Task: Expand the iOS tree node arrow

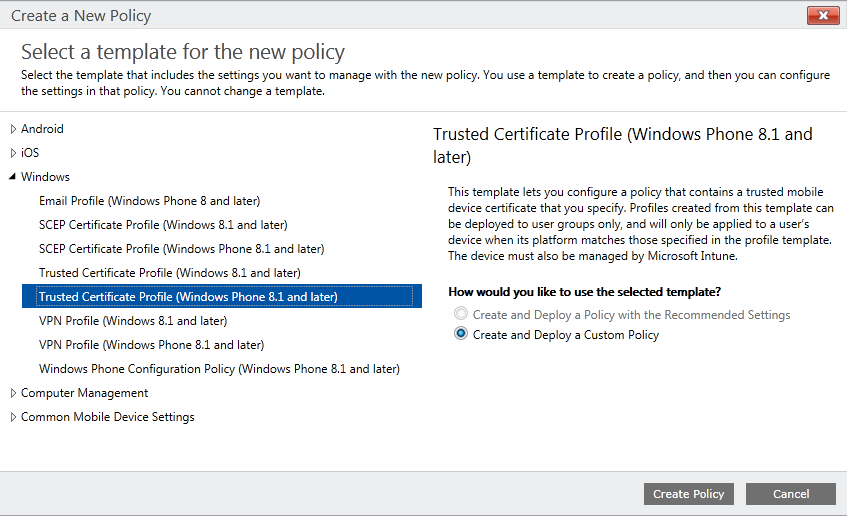Action: click(x=13, y=153)
